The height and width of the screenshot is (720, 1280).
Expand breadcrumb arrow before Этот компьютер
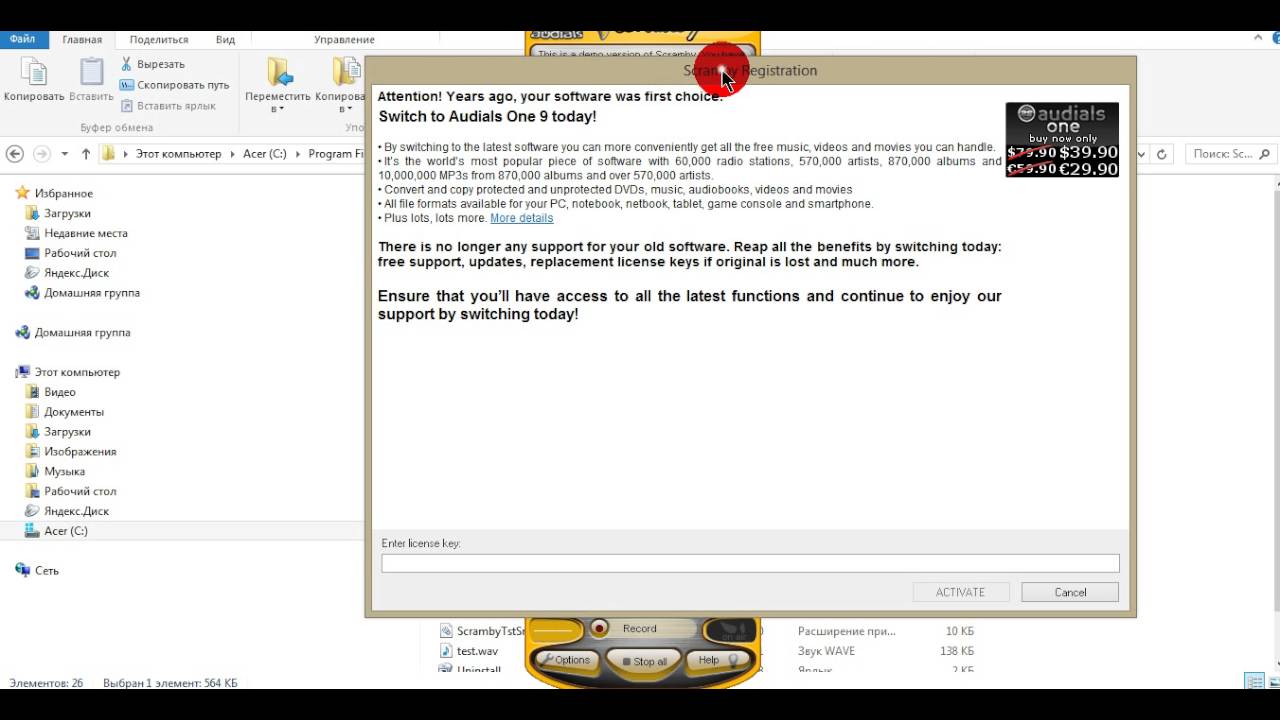pos(126,154)
